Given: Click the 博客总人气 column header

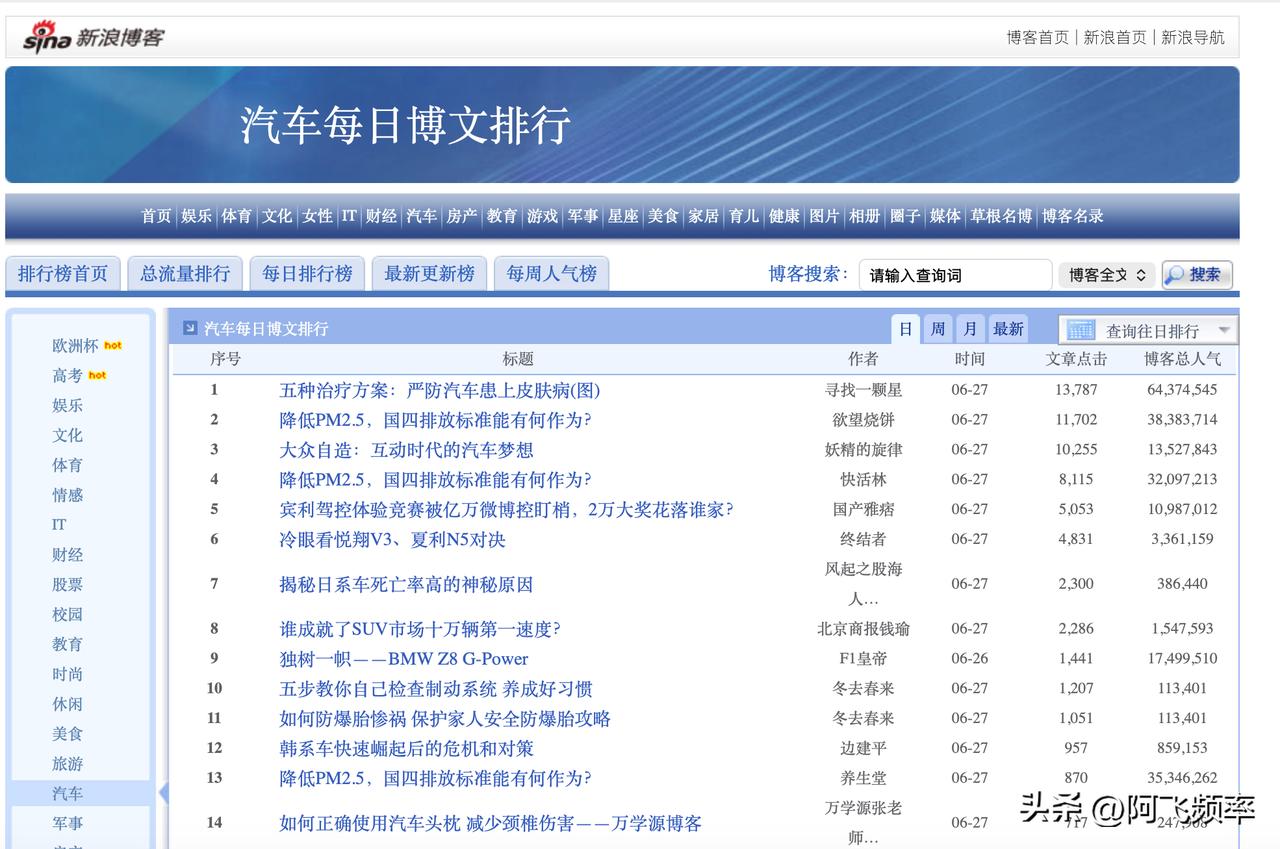Looking at the screenshot, I should tap(1182, 359).
